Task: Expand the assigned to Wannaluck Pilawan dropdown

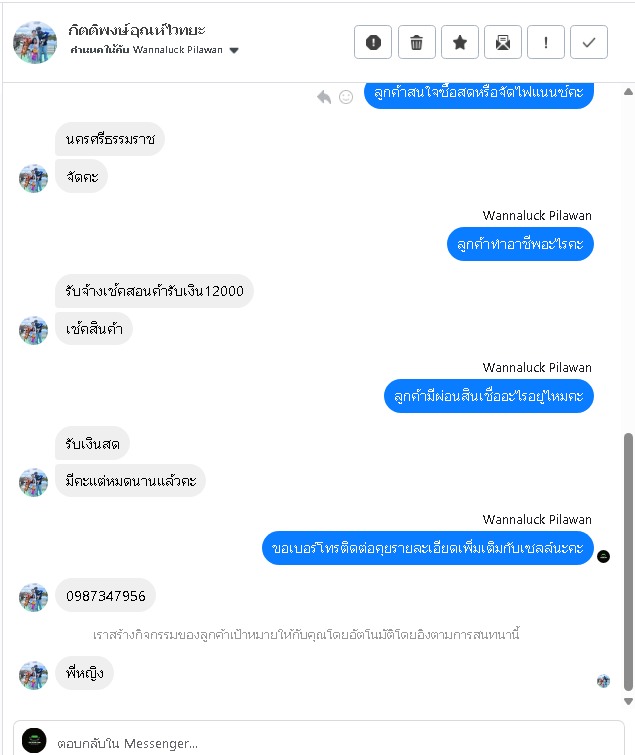Action: (234, 50)
